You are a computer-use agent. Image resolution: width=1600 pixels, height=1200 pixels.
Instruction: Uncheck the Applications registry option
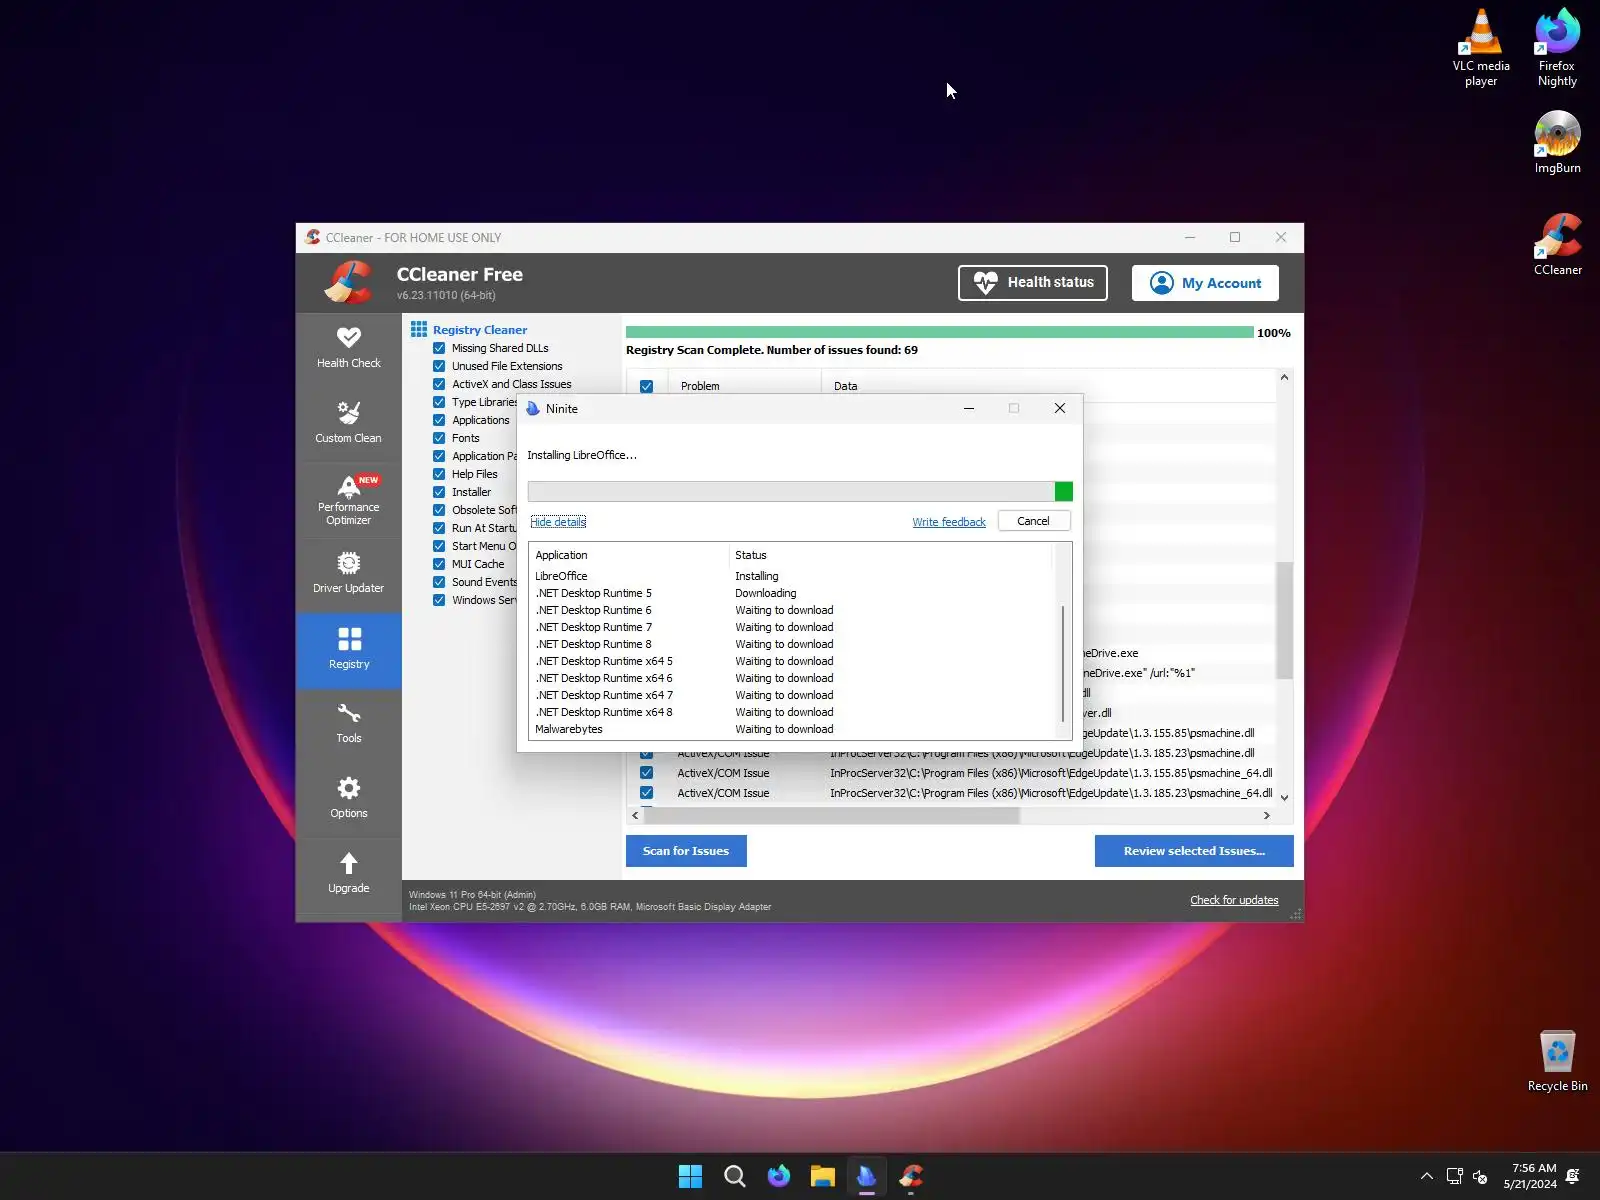tap(439, 420)
